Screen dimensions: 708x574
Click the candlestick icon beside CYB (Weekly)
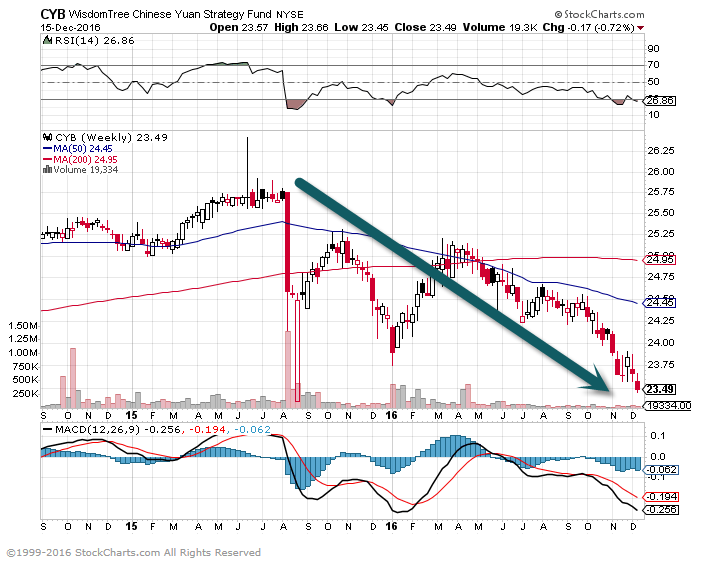(x=47, y=137)
